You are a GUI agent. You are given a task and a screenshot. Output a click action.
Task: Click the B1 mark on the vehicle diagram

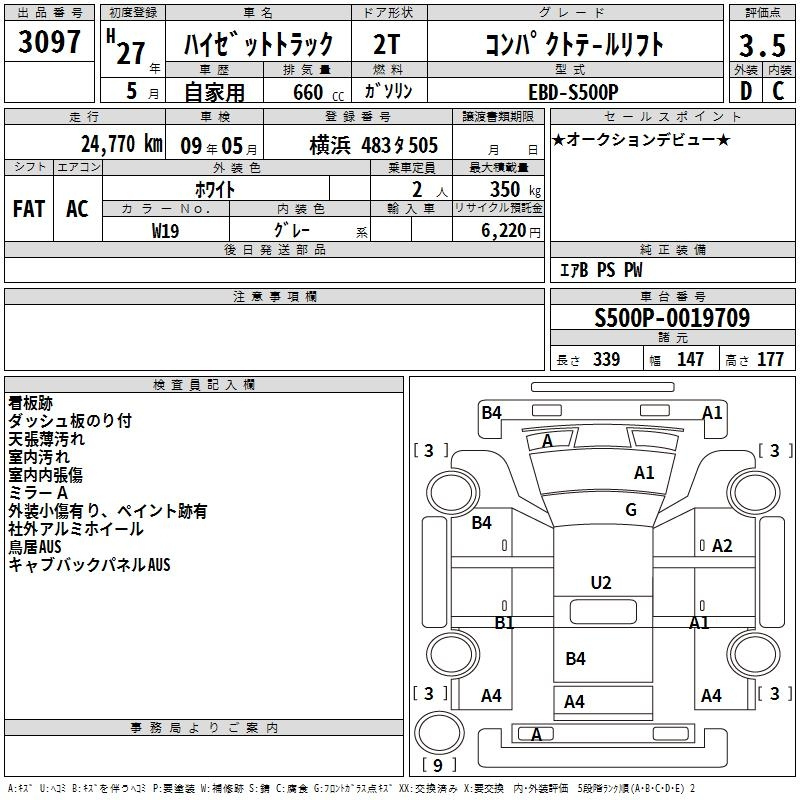pos(505,622)
